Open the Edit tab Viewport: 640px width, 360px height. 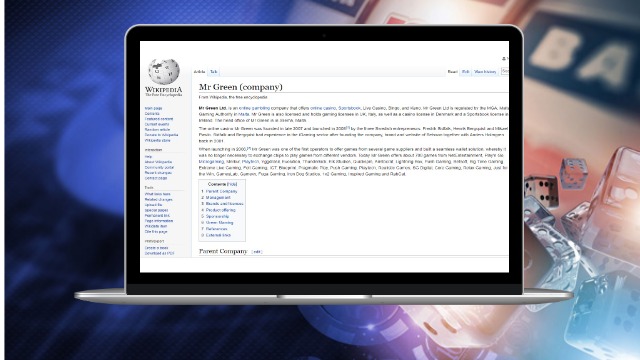(465, 72)
